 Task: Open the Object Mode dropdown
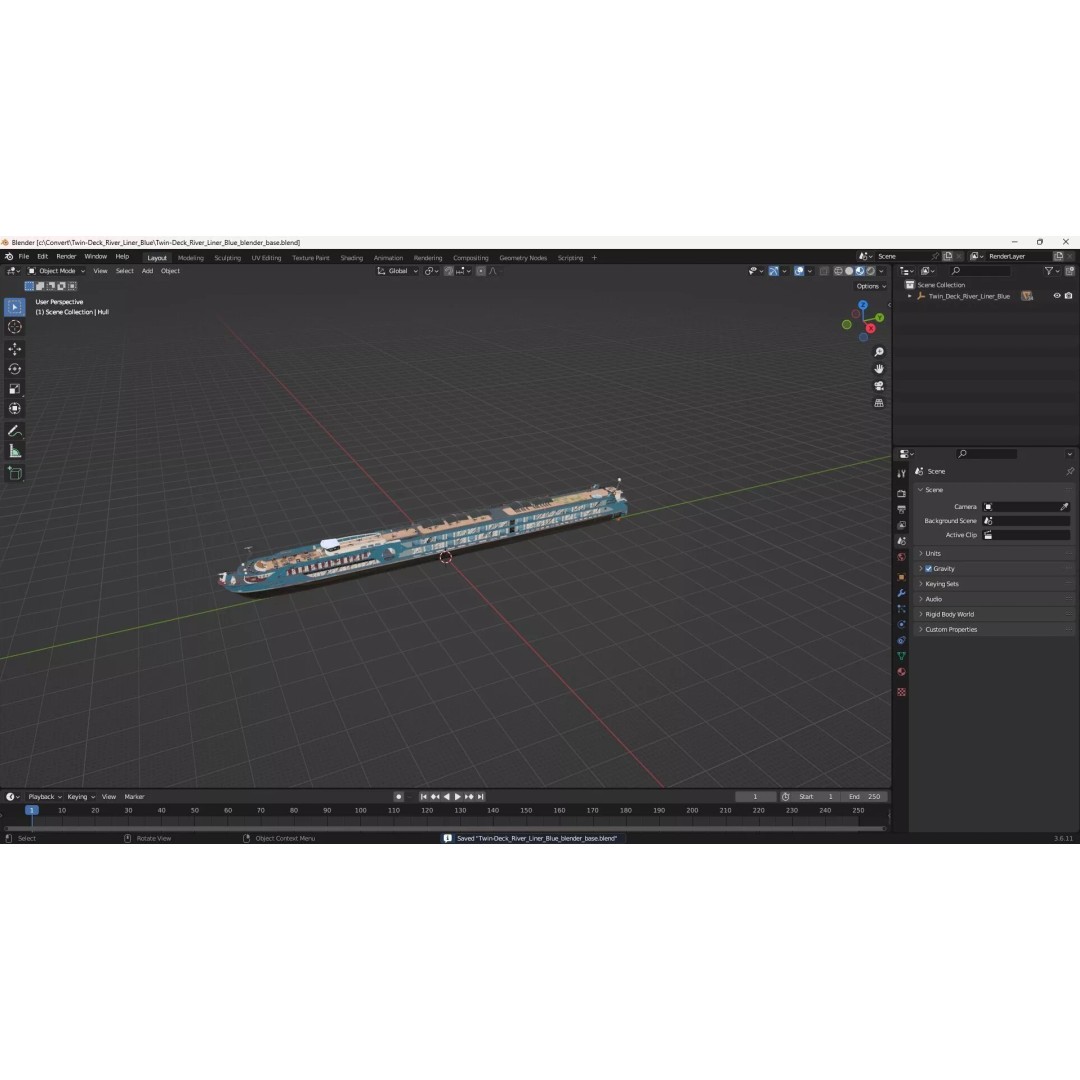point(56,271)
